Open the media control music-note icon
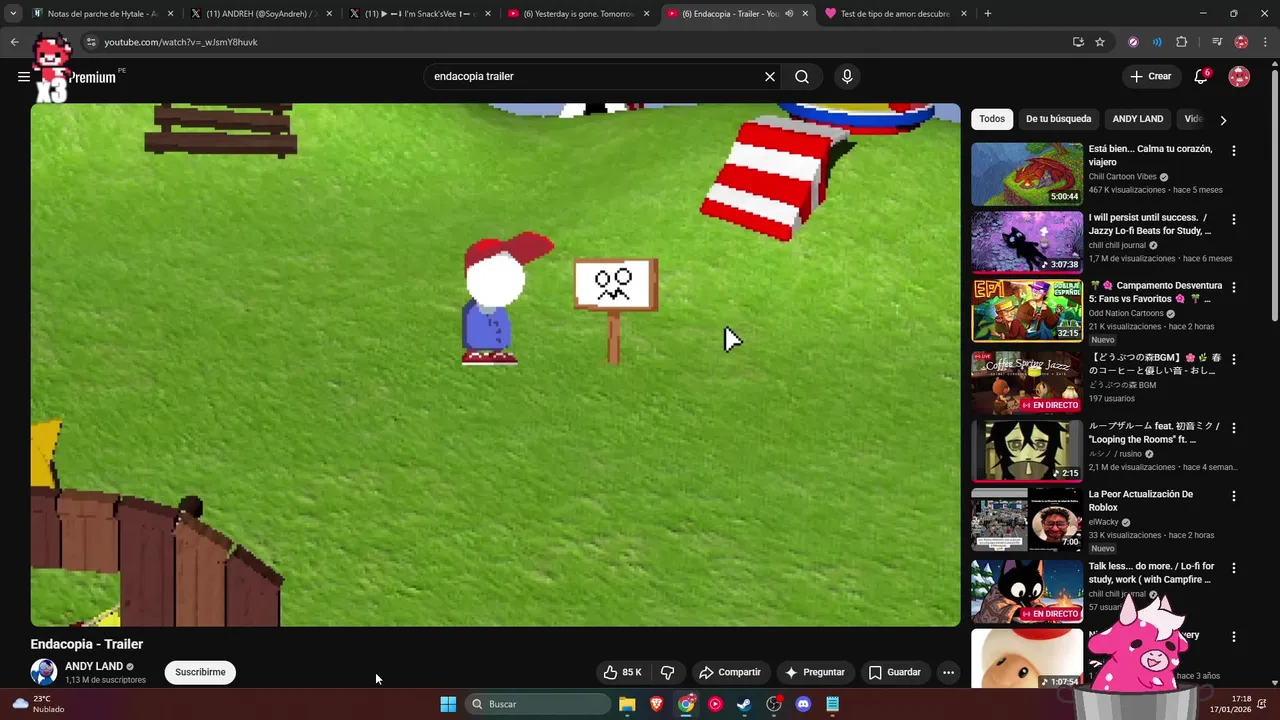Image resolution: width=1280 pixels, height=720 pixels. pos(1217,42)
